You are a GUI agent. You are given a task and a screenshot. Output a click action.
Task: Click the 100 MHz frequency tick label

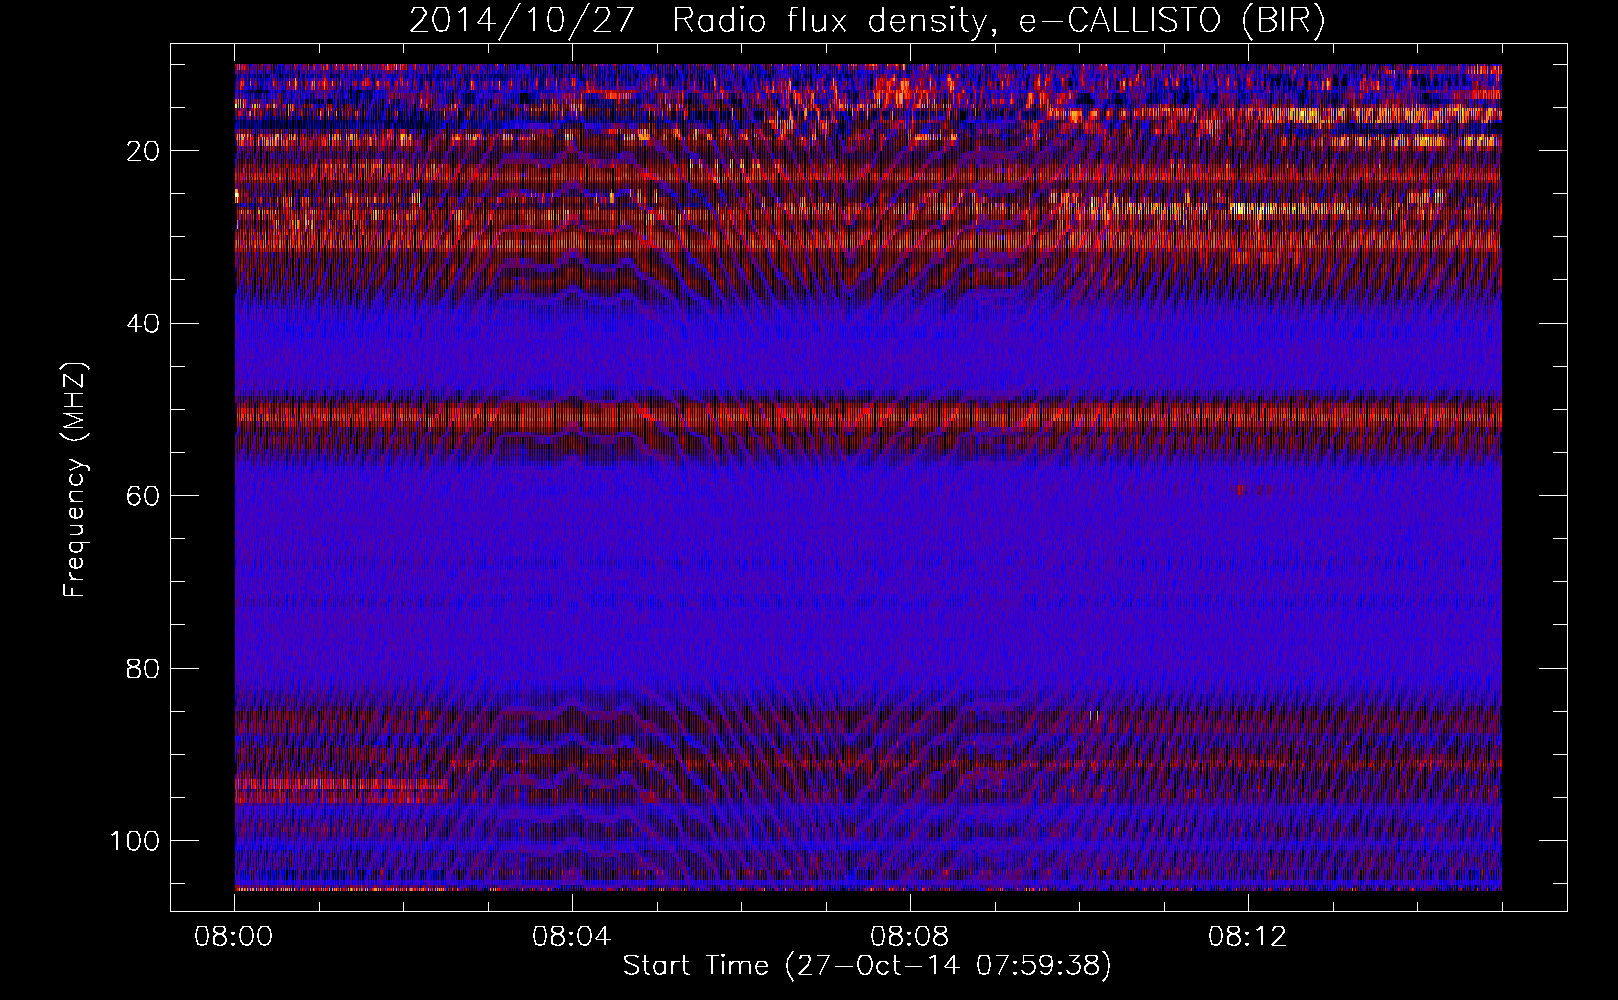click(x=137, y=840)
